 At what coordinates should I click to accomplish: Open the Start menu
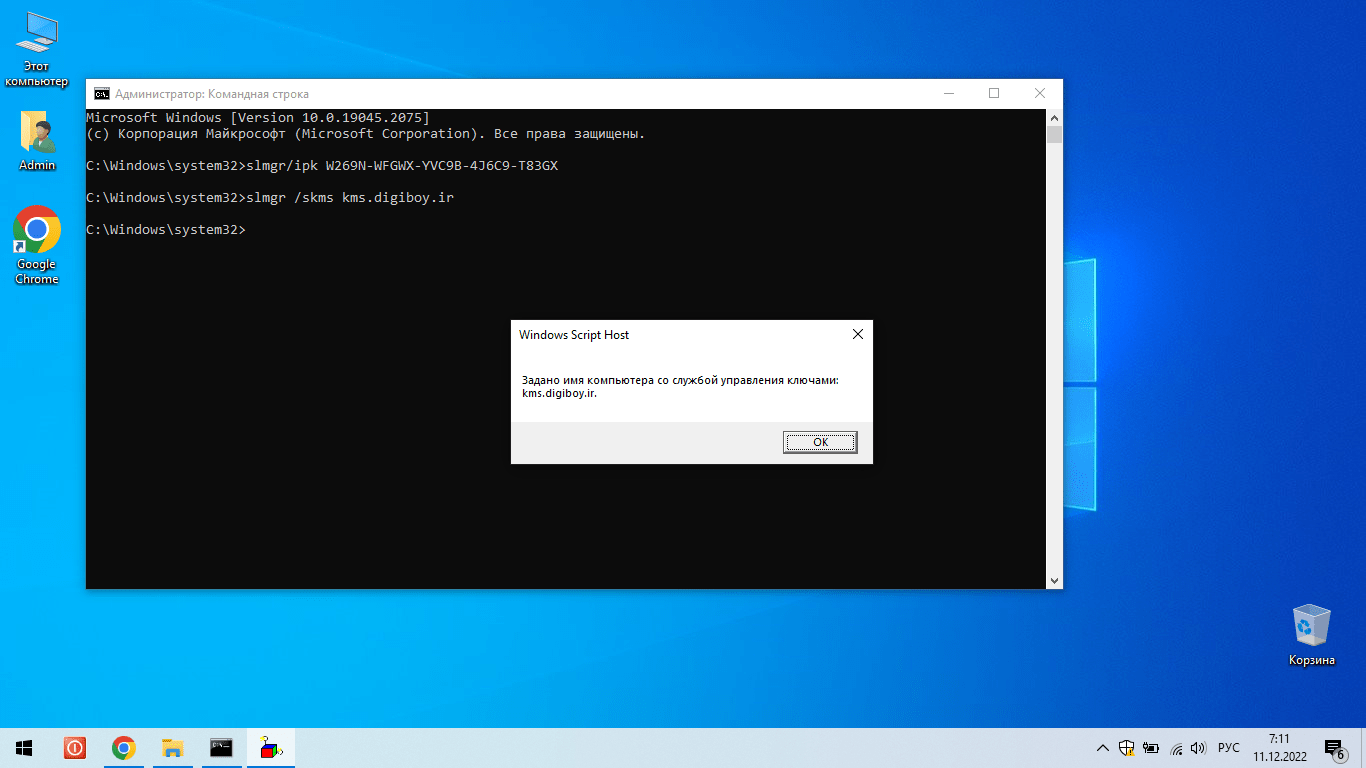click(24, 748)
